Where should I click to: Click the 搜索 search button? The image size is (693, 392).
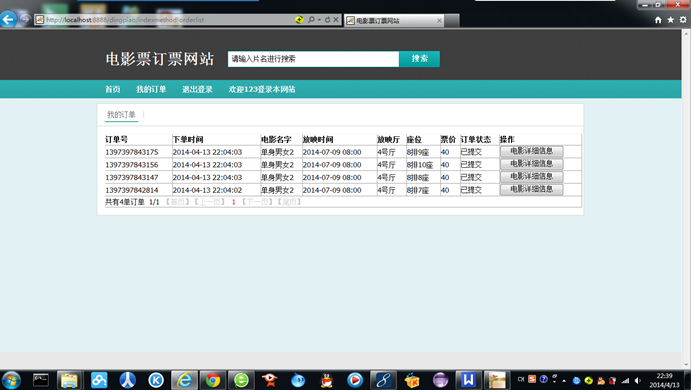[x=419, y=59]
